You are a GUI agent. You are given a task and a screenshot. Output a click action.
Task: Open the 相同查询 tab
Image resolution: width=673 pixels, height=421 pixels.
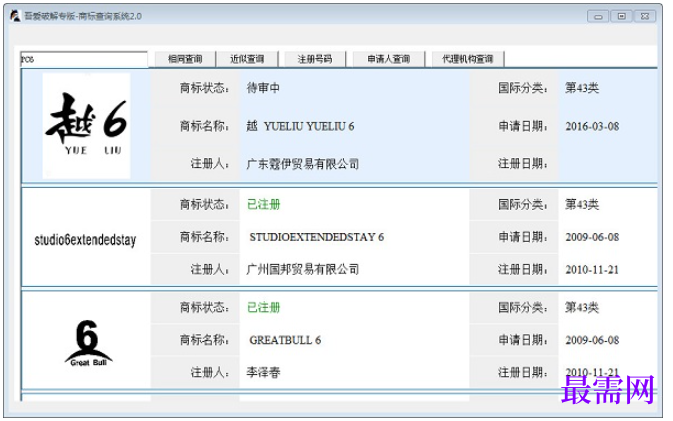click(185, 59)
